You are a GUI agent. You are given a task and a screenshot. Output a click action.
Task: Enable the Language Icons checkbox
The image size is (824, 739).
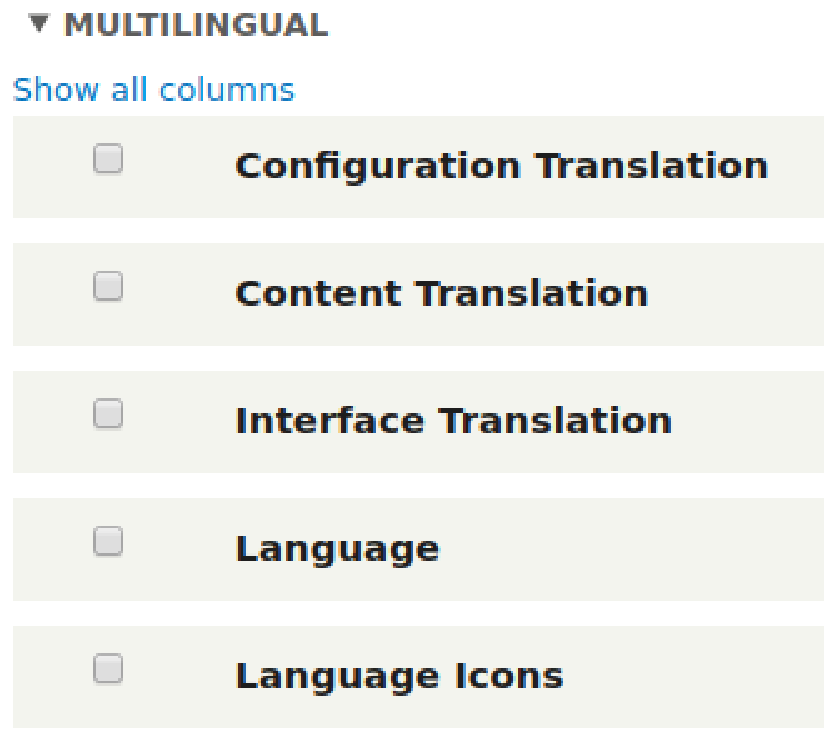108,669
